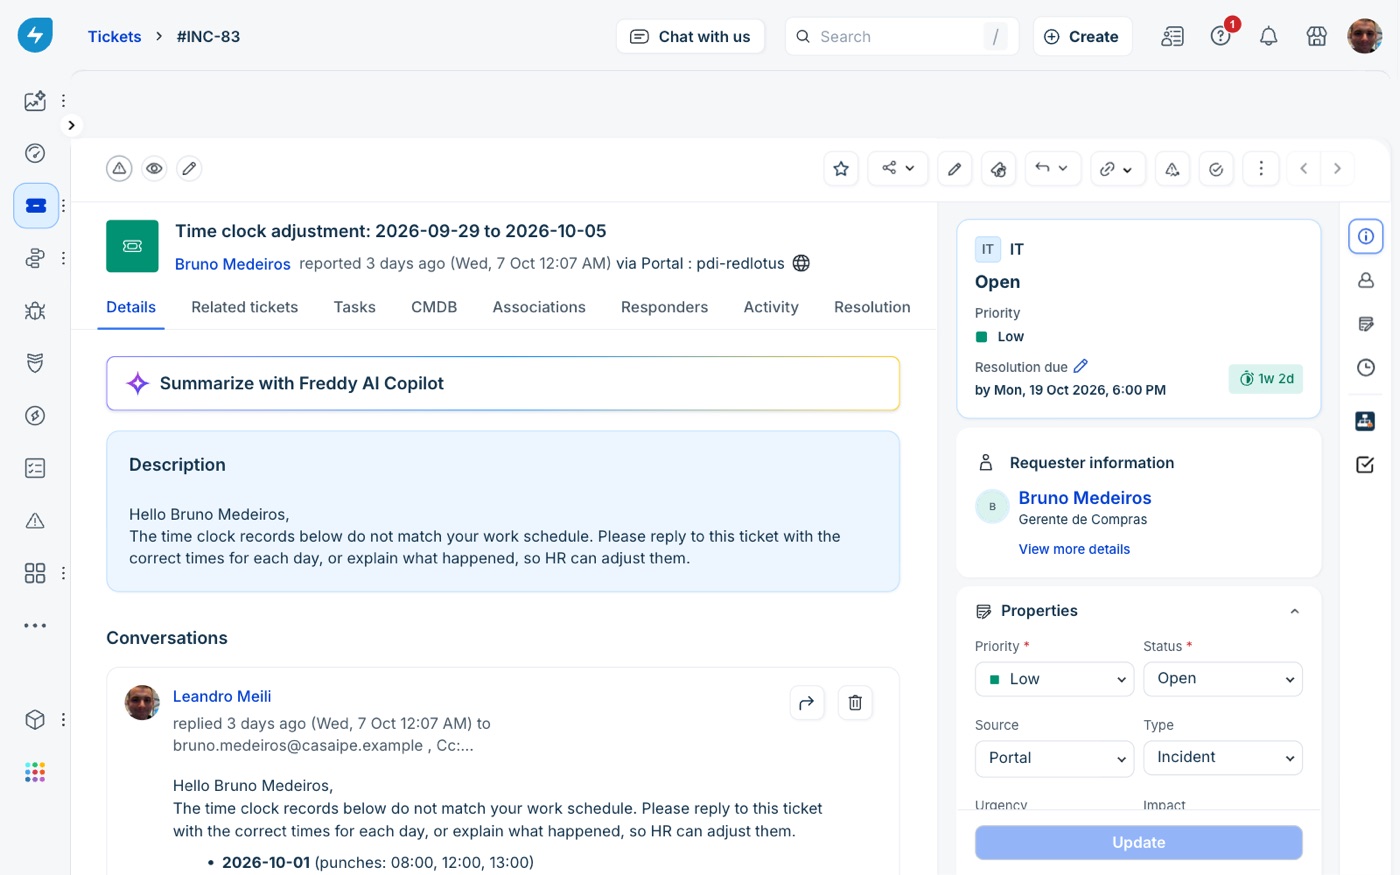
Task: Click the toolbar triangle alert button
Action: (x=1172, y=169)
